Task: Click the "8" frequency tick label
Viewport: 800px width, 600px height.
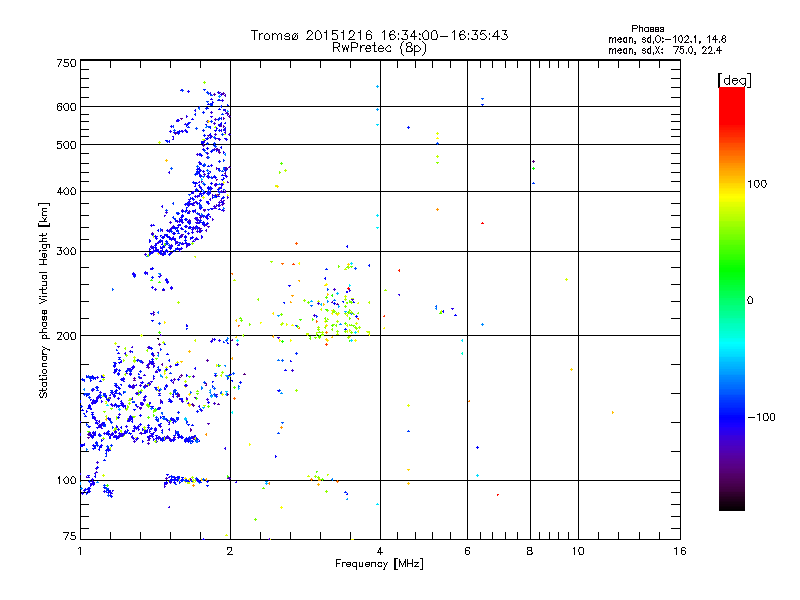Action: [x=530, y=551]
